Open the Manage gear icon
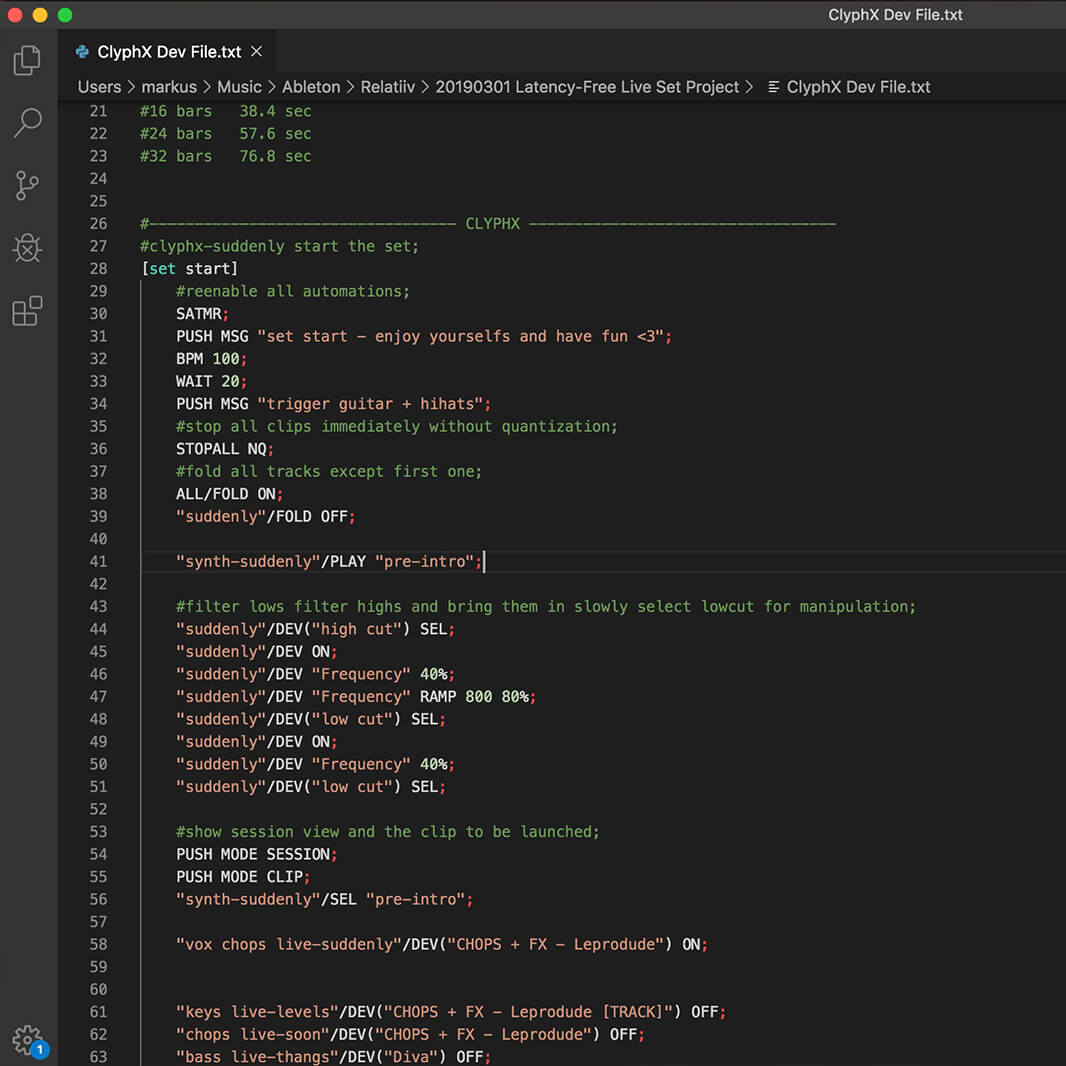 coord(27,1038)
